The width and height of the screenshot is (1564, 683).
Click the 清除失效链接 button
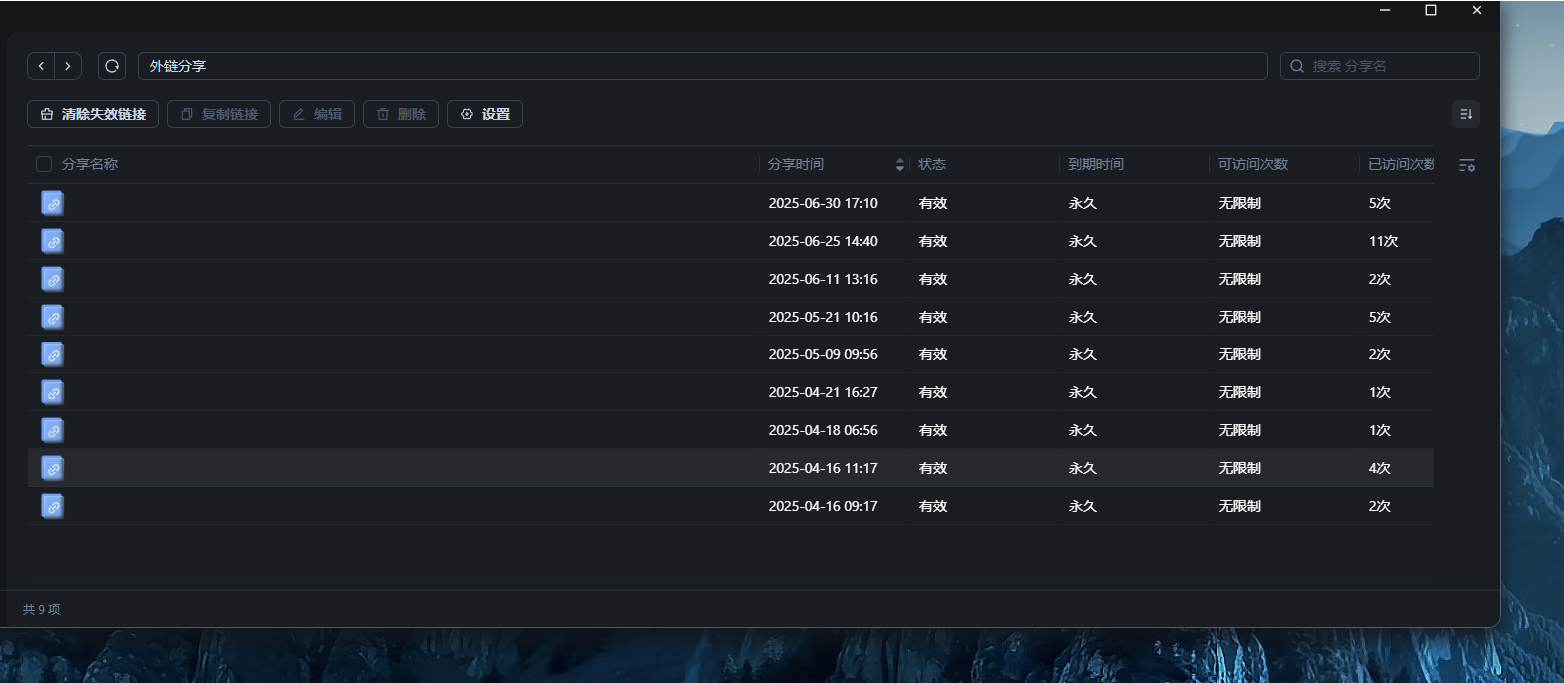(x=93, y=114)
